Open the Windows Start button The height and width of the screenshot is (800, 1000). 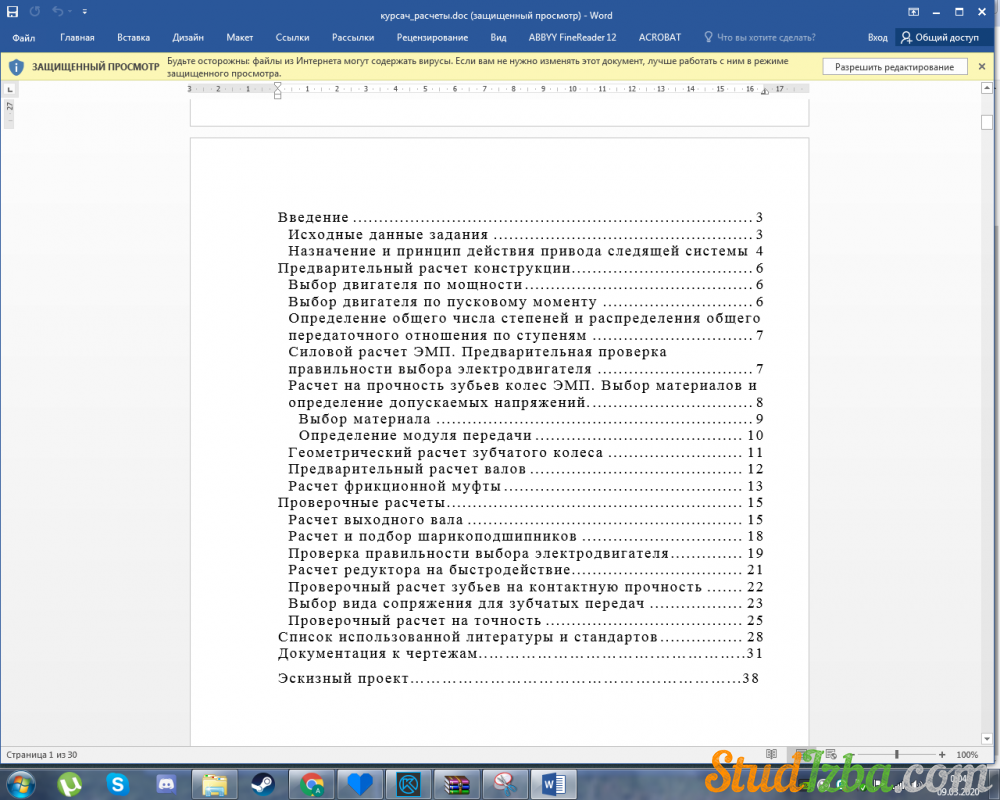tap(20, 783)
